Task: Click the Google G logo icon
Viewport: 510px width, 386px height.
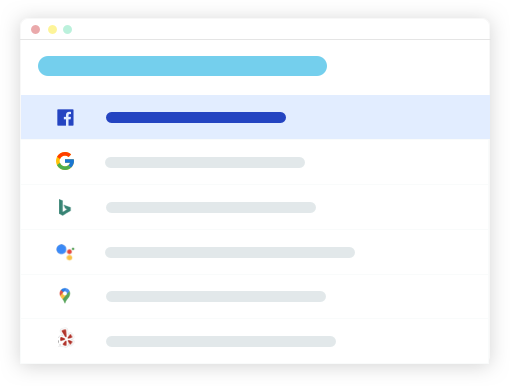Action: coord(65,161)
